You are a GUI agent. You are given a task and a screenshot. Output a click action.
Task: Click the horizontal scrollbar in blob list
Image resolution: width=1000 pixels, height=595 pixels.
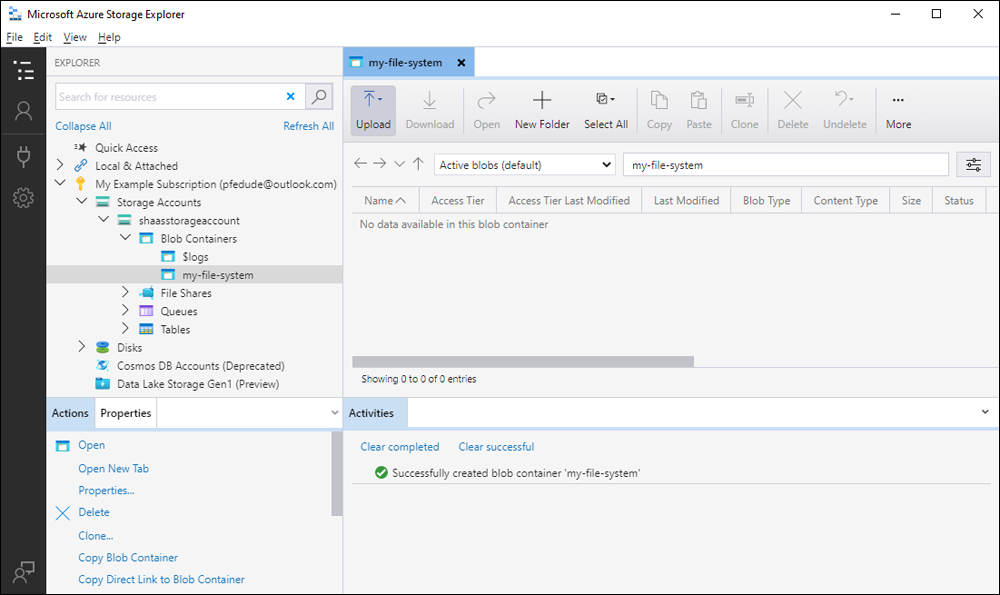pos(522,362)
